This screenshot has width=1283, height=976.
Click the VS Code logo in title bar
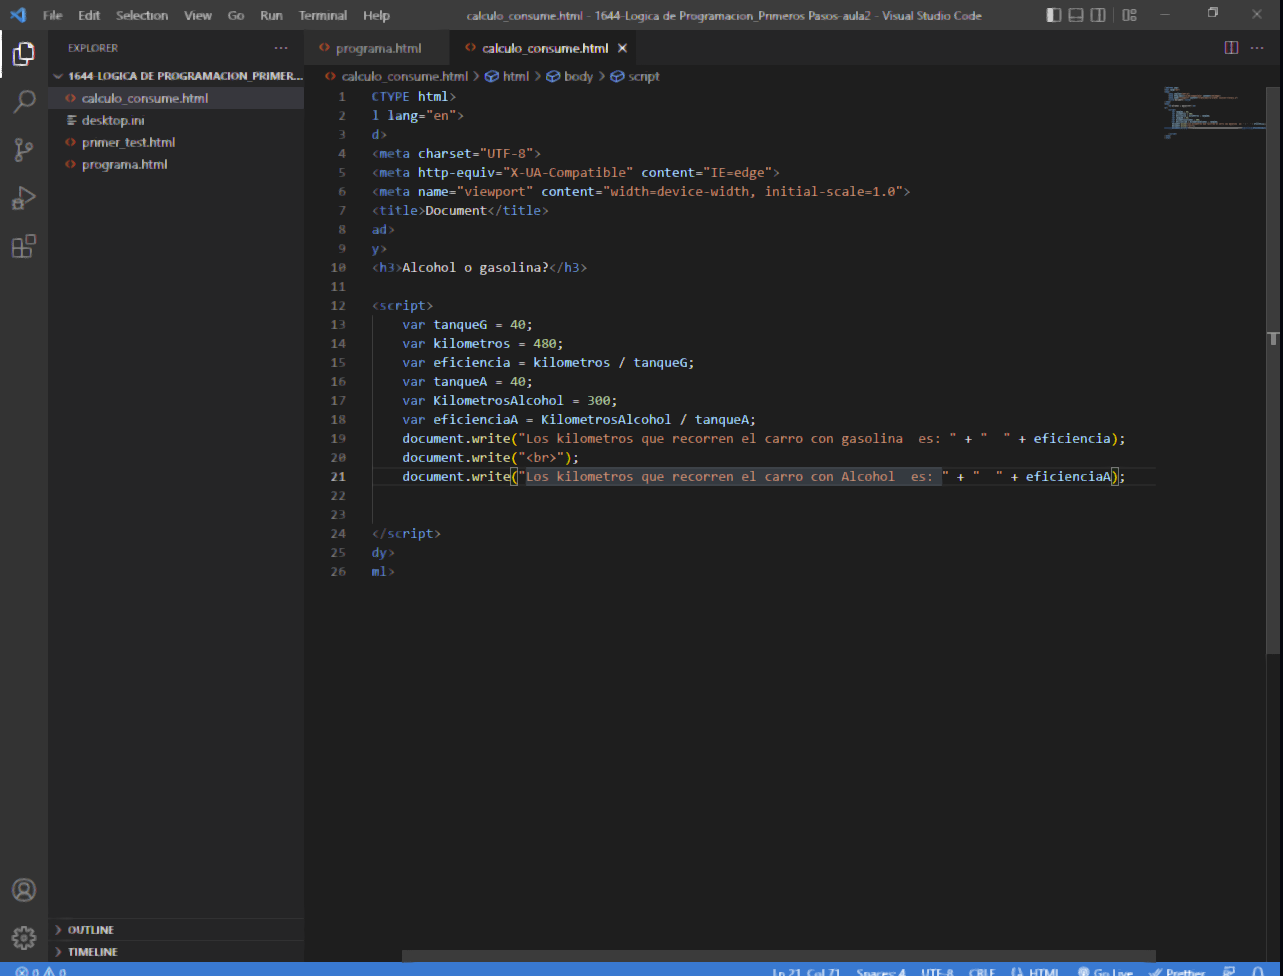18,15
